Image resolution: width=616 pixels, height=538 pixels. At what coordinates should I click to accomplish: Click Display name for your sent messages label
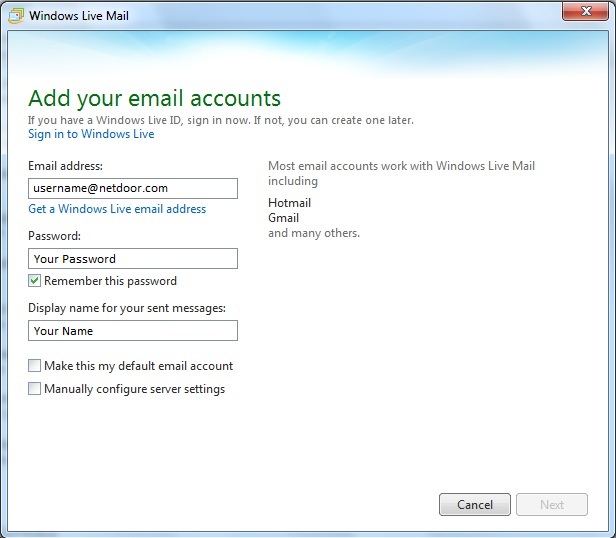tap(127, 308)
